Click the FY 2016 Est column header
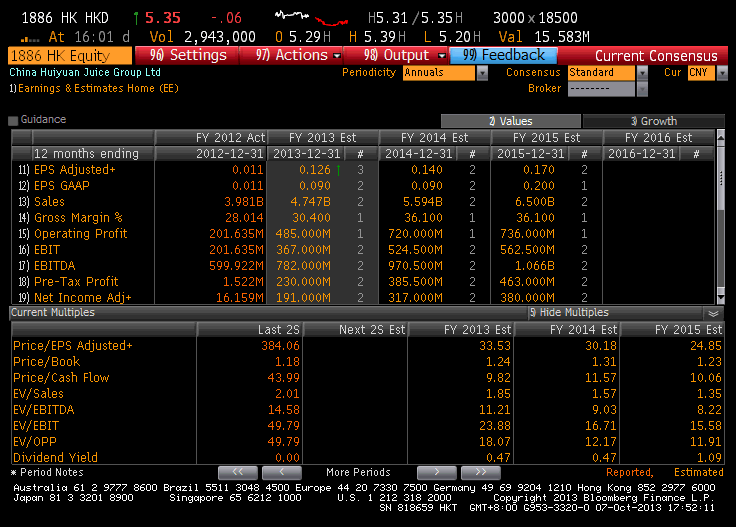Screen dimensions: 736x527 point(659,138)
